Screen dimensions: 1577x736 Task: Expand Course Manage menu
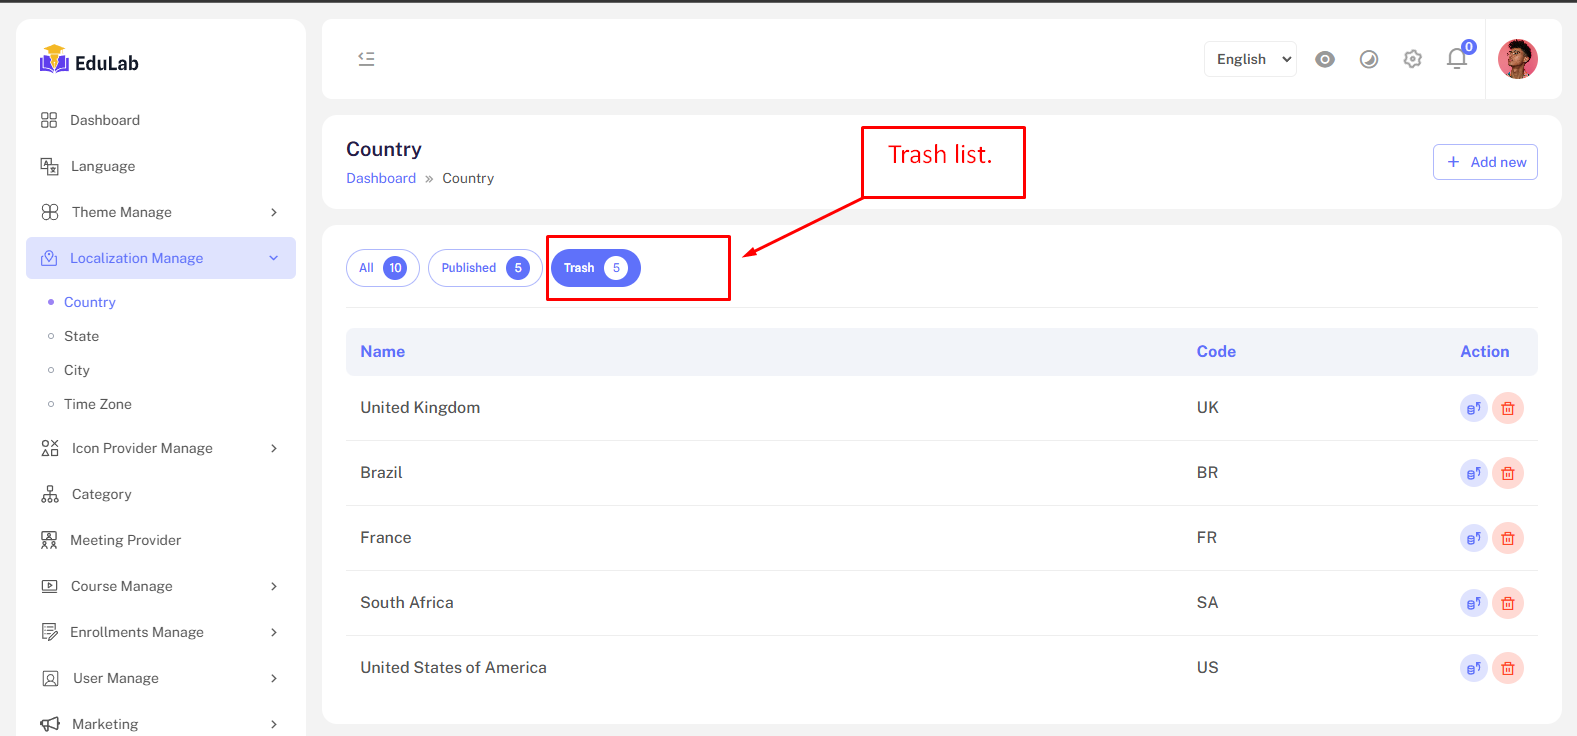coord(160,586)
